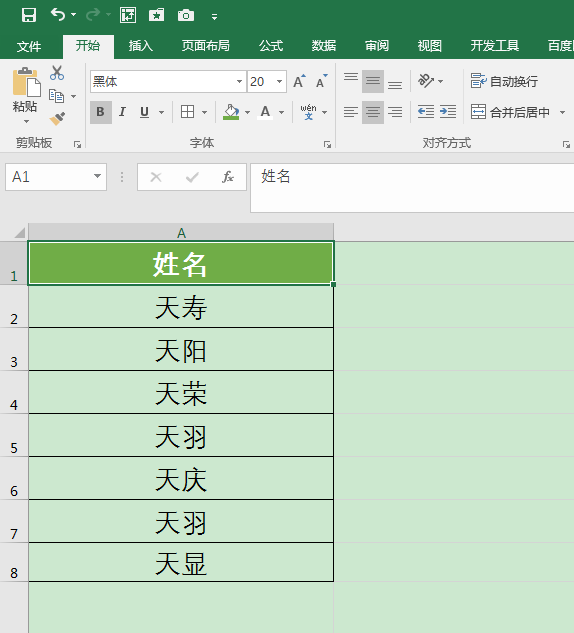Click the Format Painter brush icon
The width and height of the screenshot is (574, 633).
coord(57,119)
